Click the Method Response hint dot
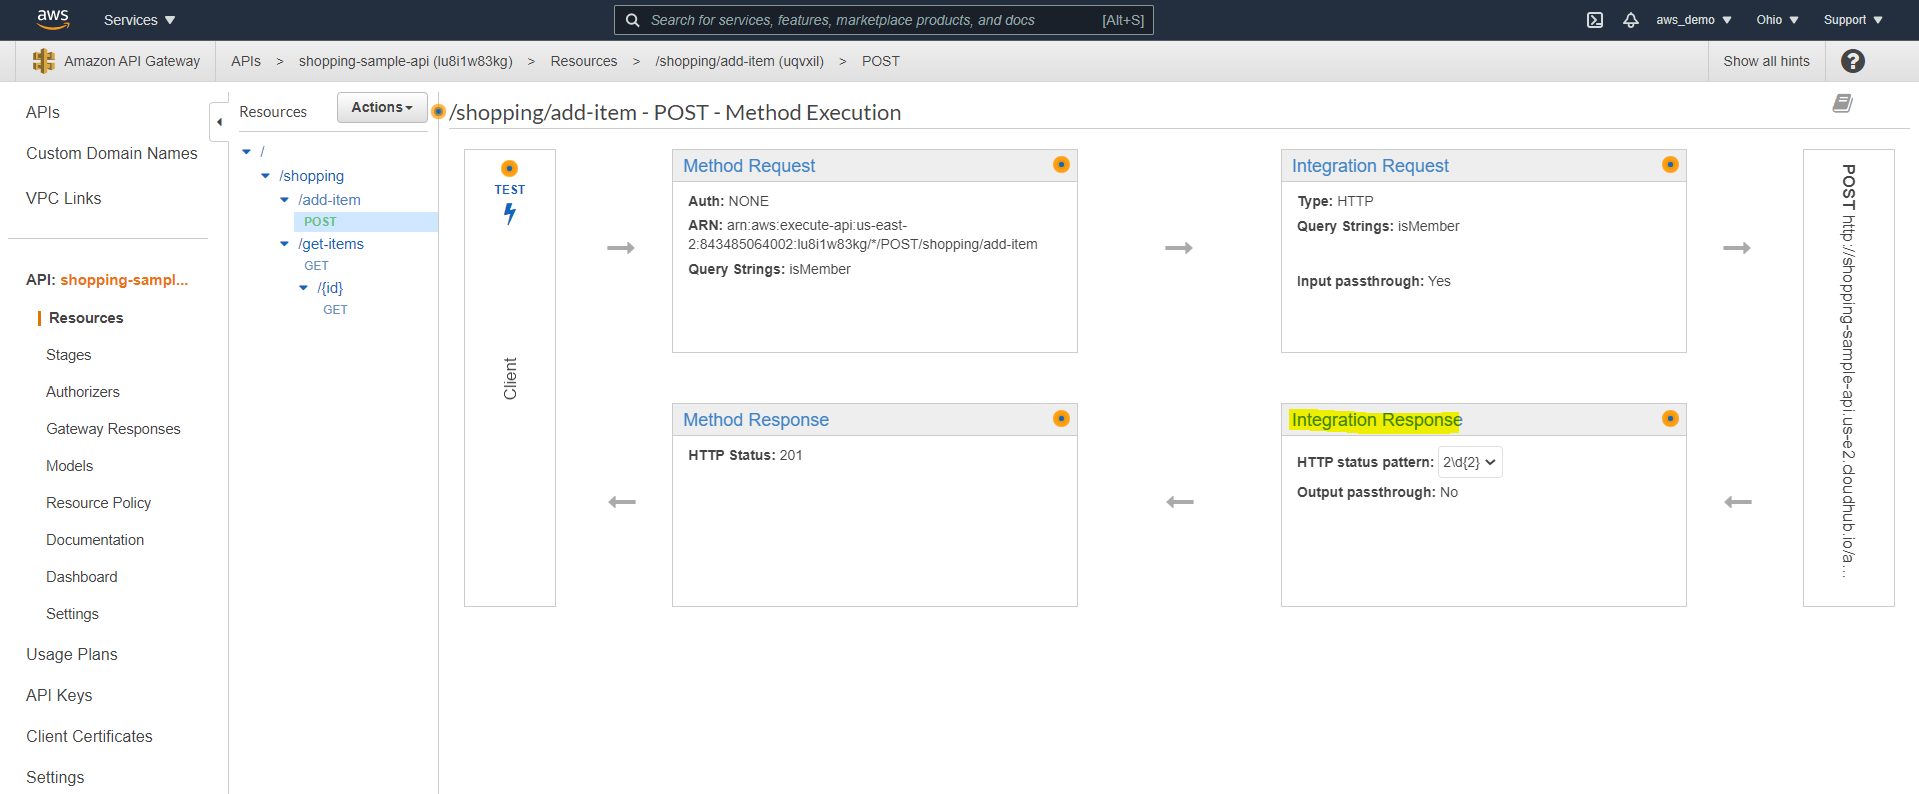The height and width of the screenshot is (794, 1919). coord(1061,419)
